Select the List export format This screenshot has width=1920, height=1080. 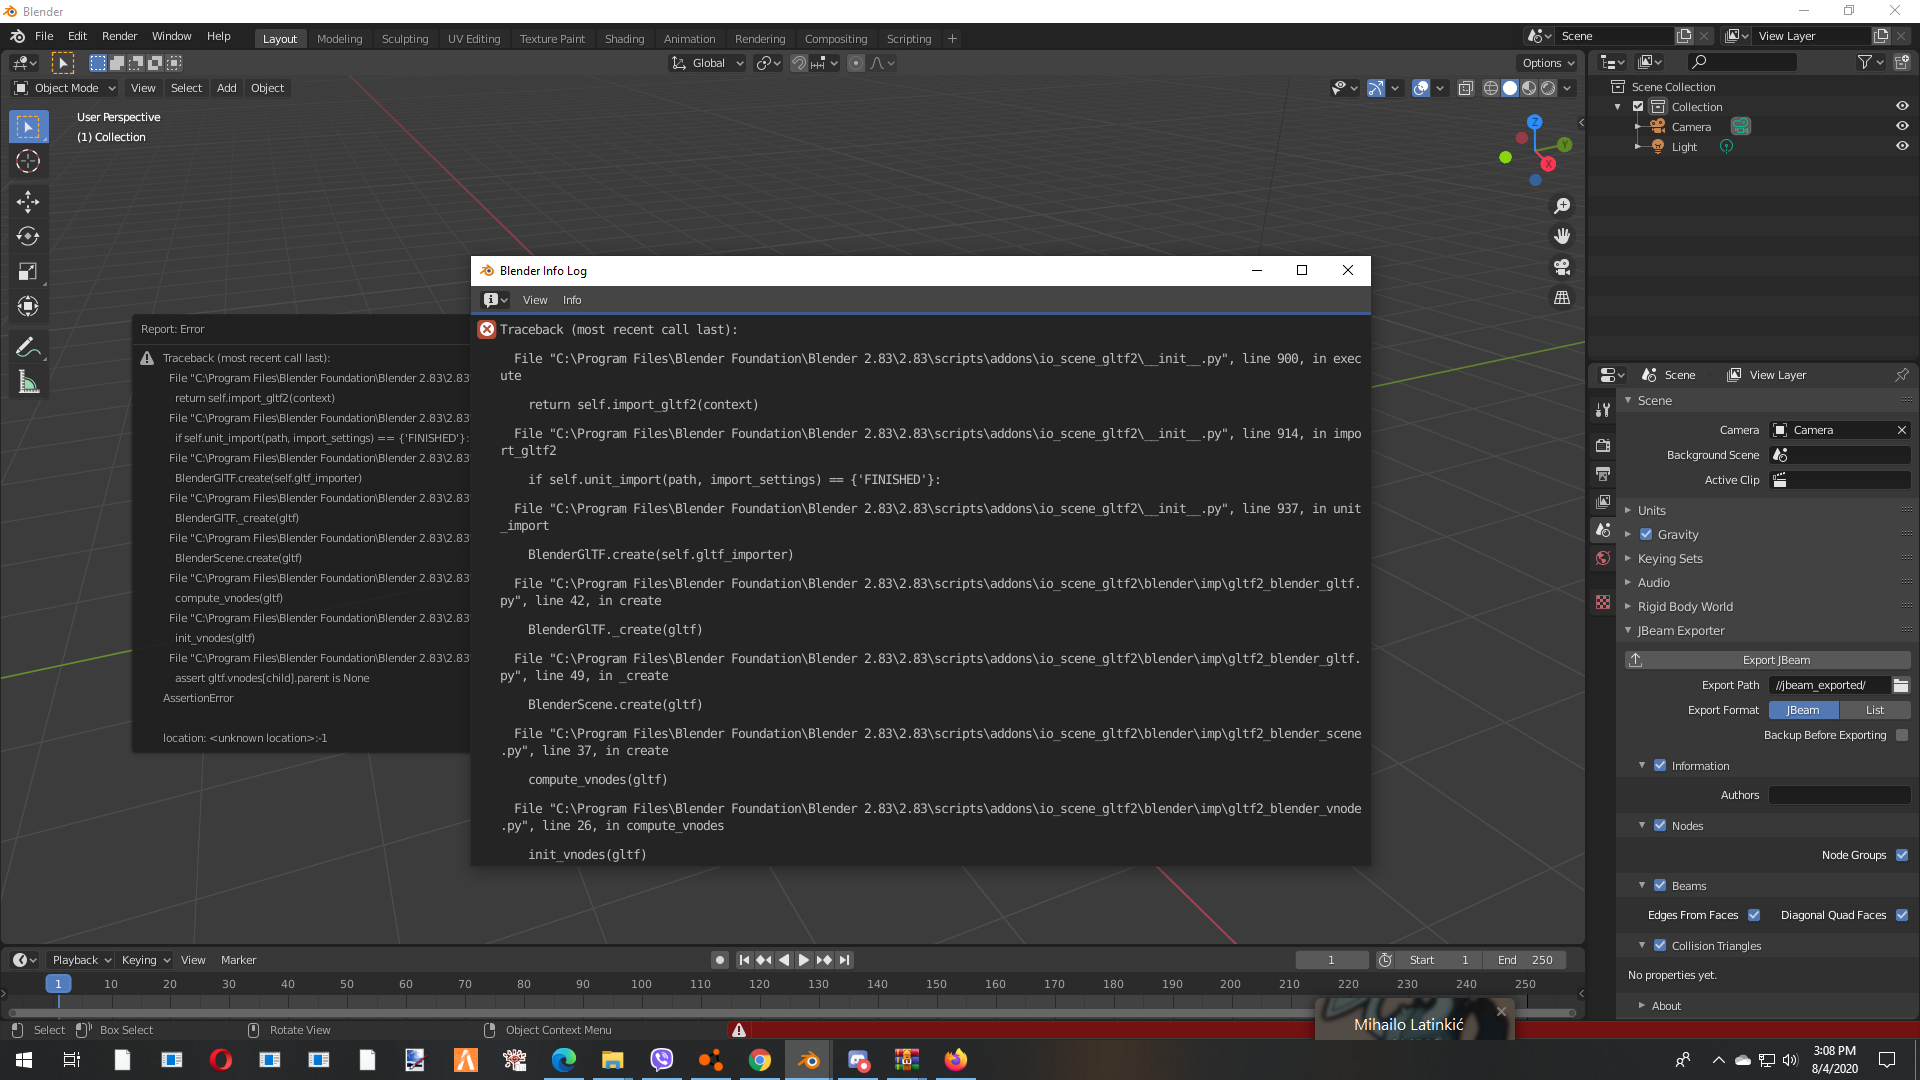point(1874,710)
